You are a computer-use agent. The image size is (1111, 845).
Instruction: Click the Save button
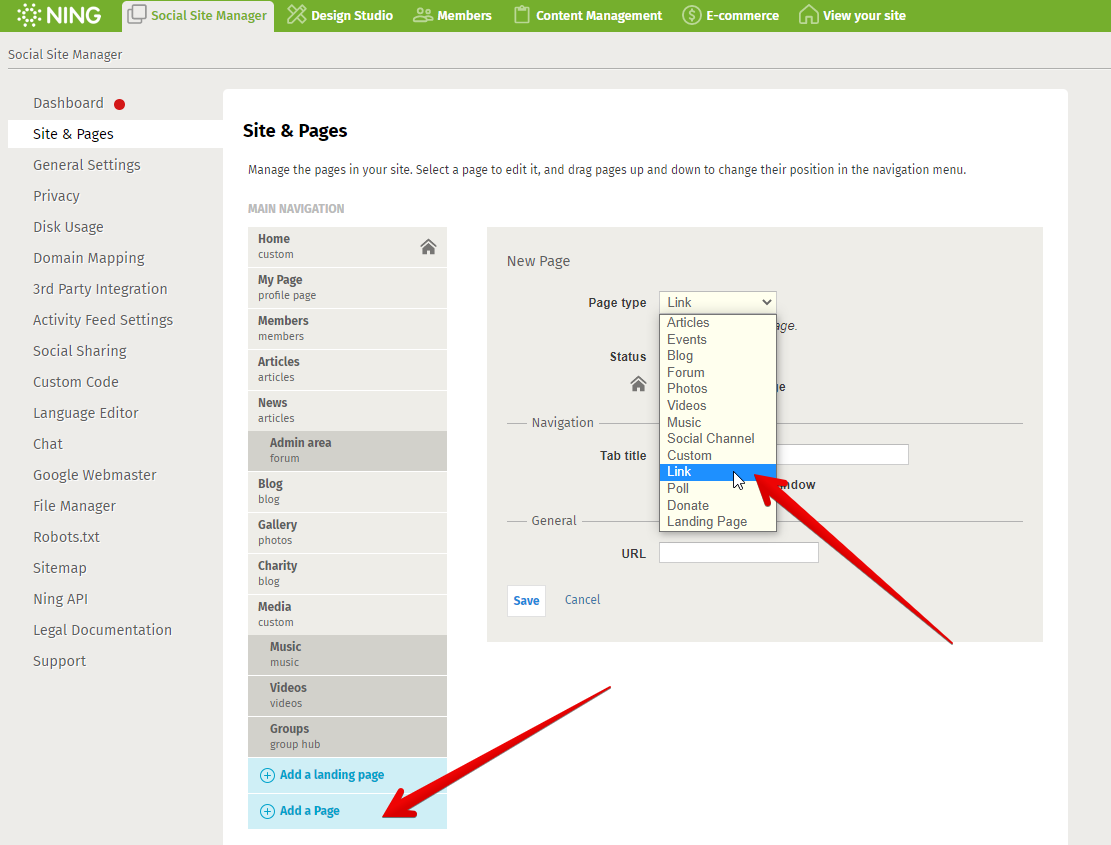click(x=526, y=601)
